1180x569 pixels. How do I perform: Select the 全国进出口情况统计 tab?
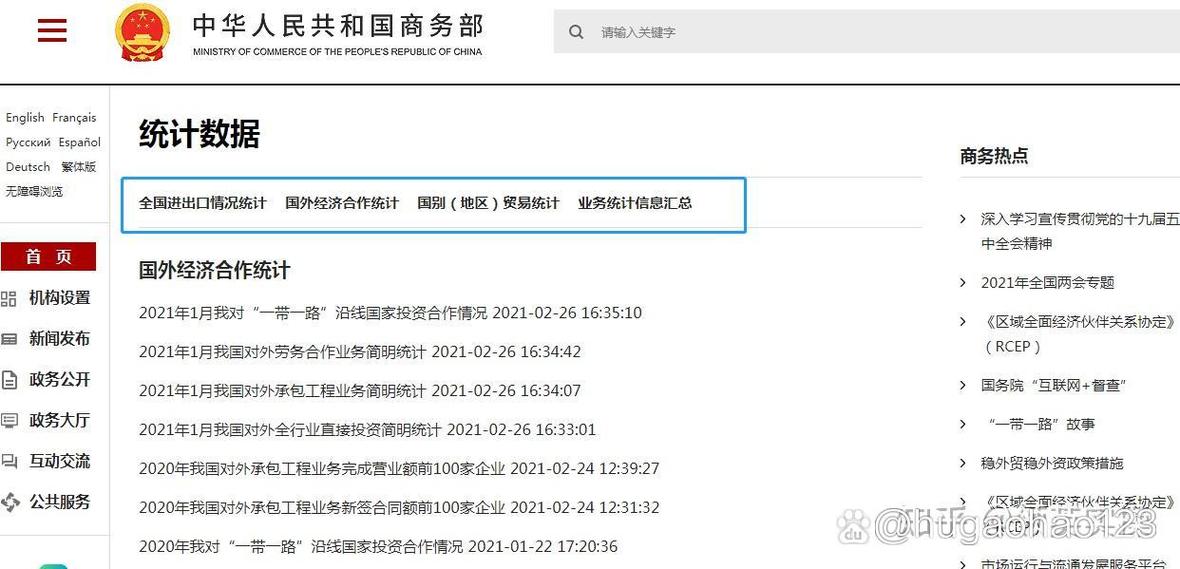[x=202, y=203]
